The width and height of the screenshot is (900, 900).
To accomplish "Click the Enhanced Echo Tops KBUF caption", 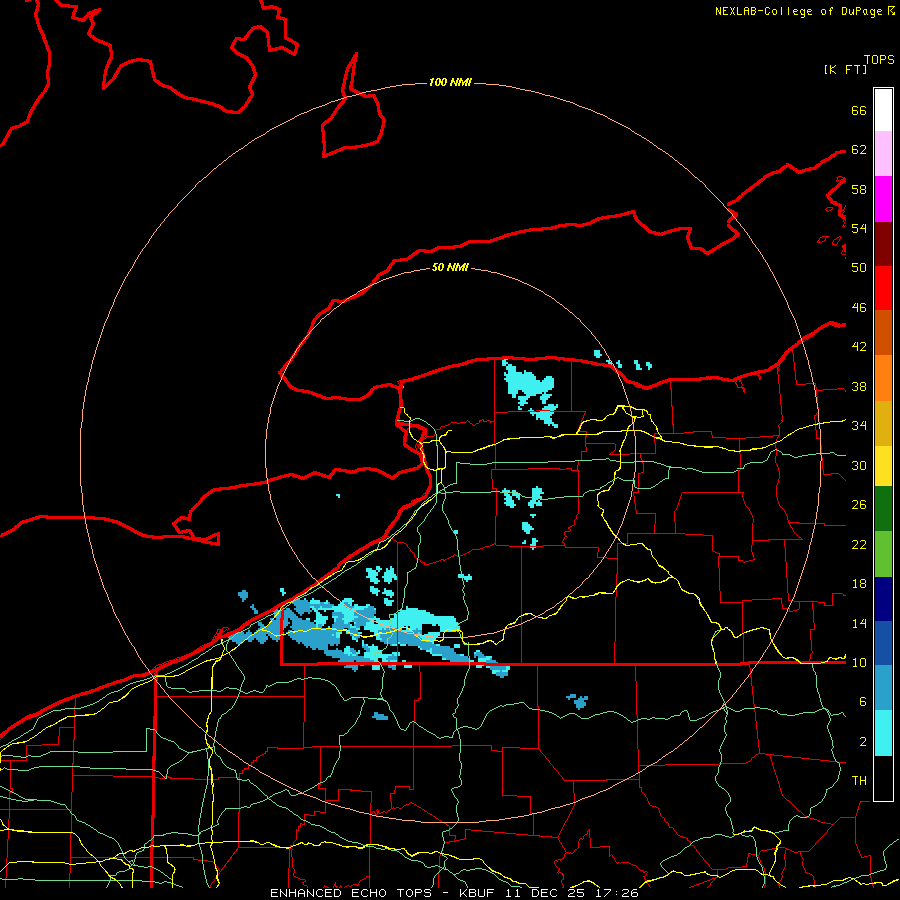I will [454, 893].
